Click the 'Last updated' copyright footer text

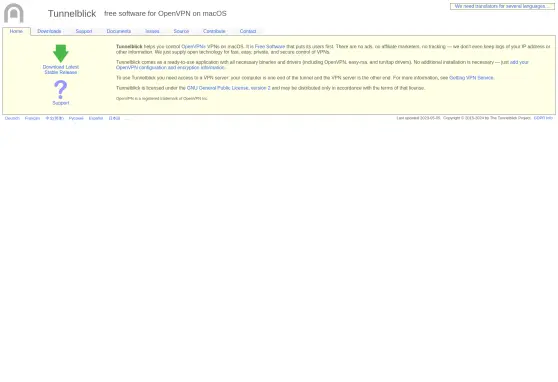click(x=464, y=118)
